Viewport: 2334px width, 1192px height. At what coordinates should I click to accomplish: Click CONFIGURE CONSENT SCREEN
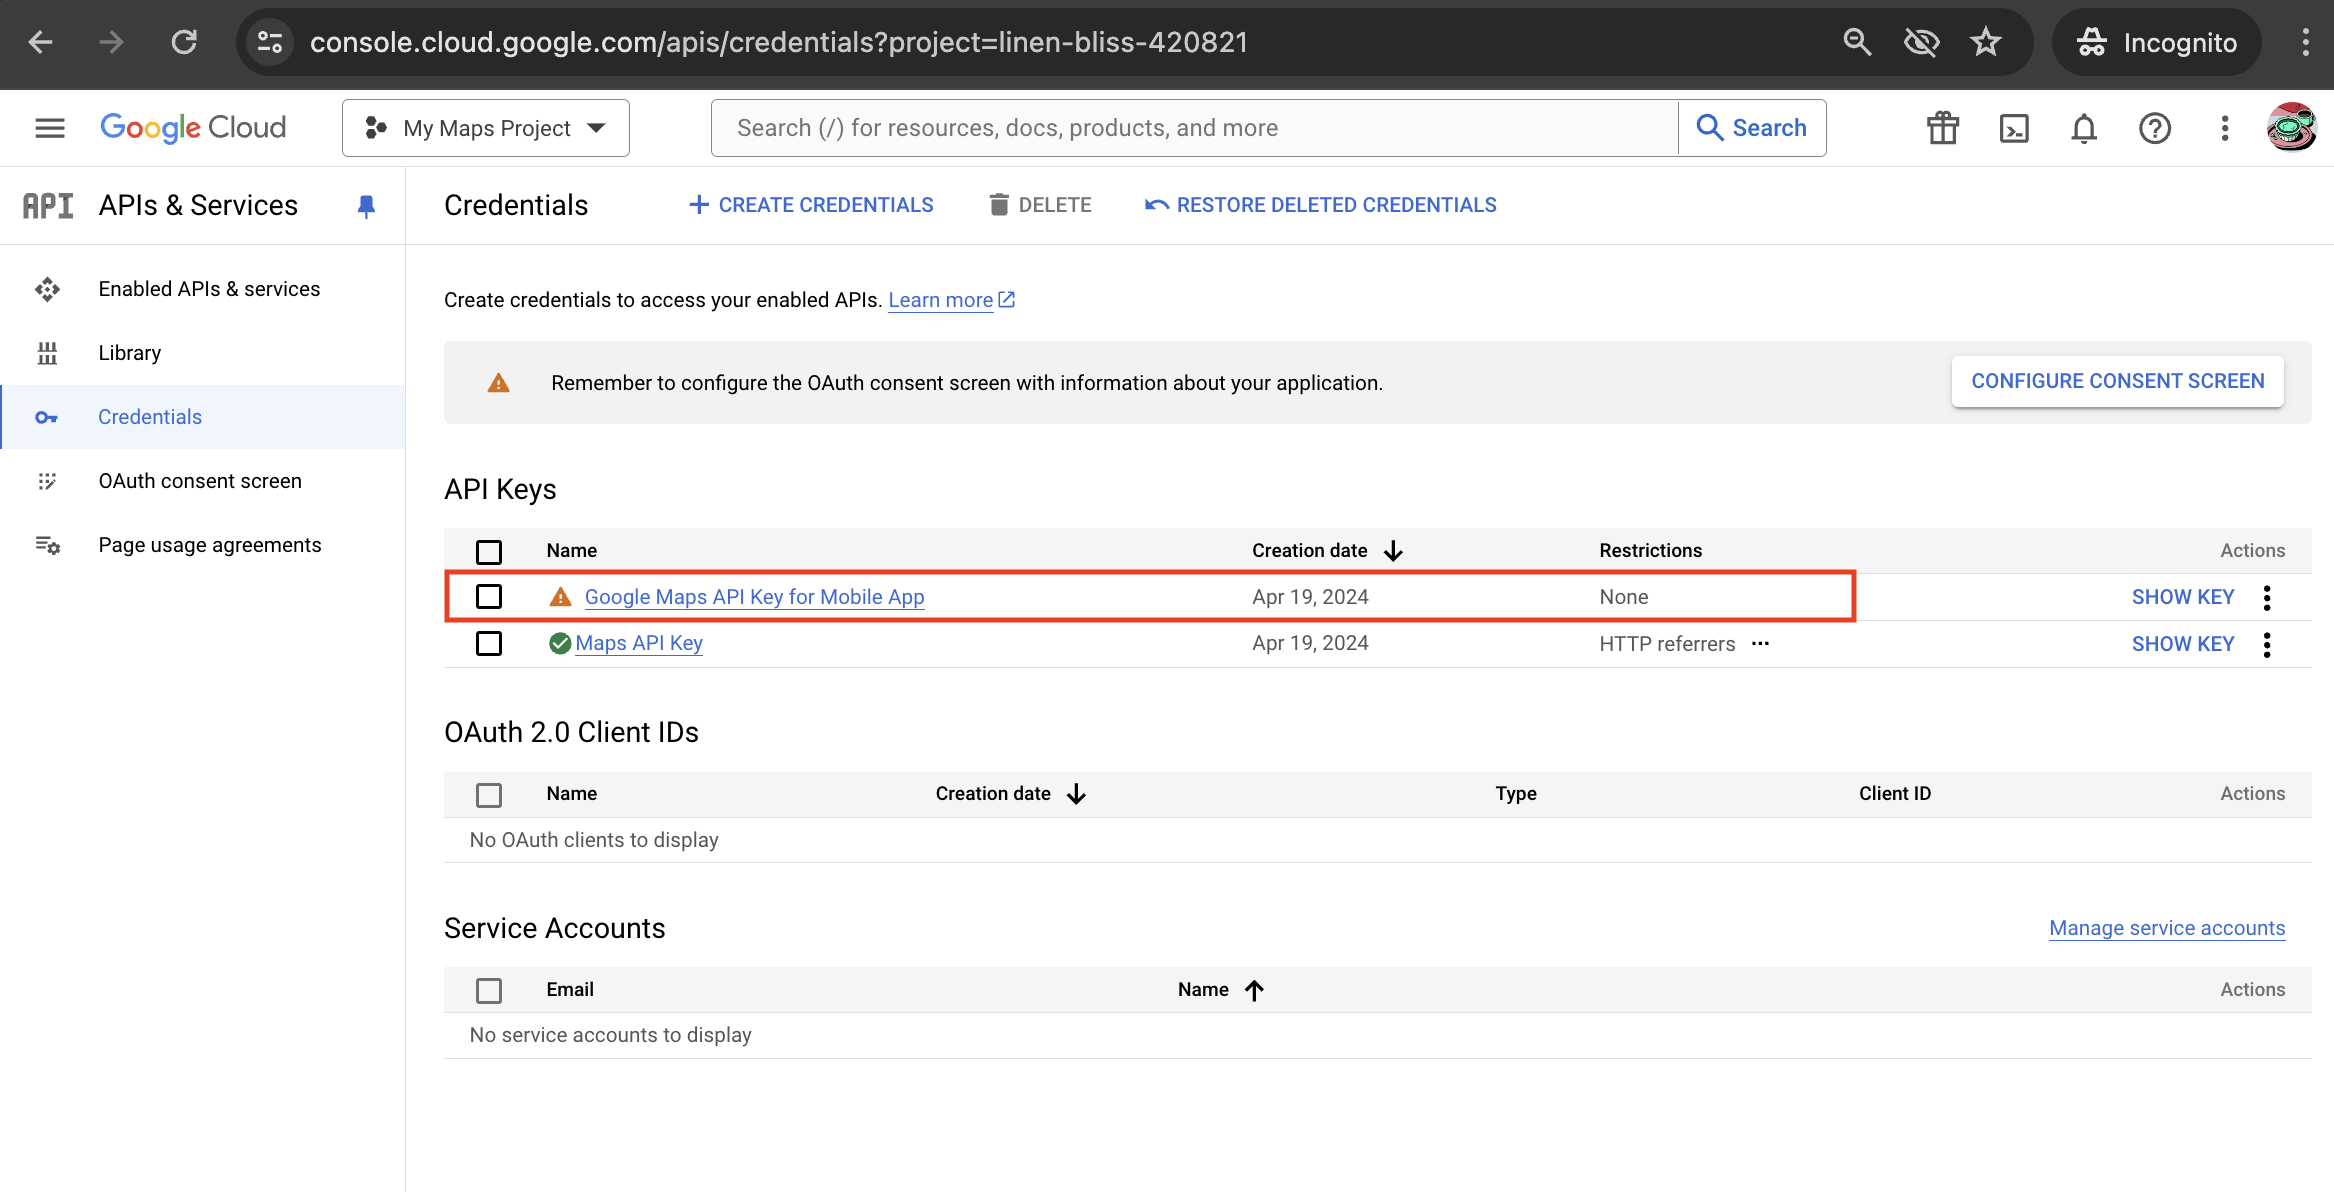(2118, 381)
